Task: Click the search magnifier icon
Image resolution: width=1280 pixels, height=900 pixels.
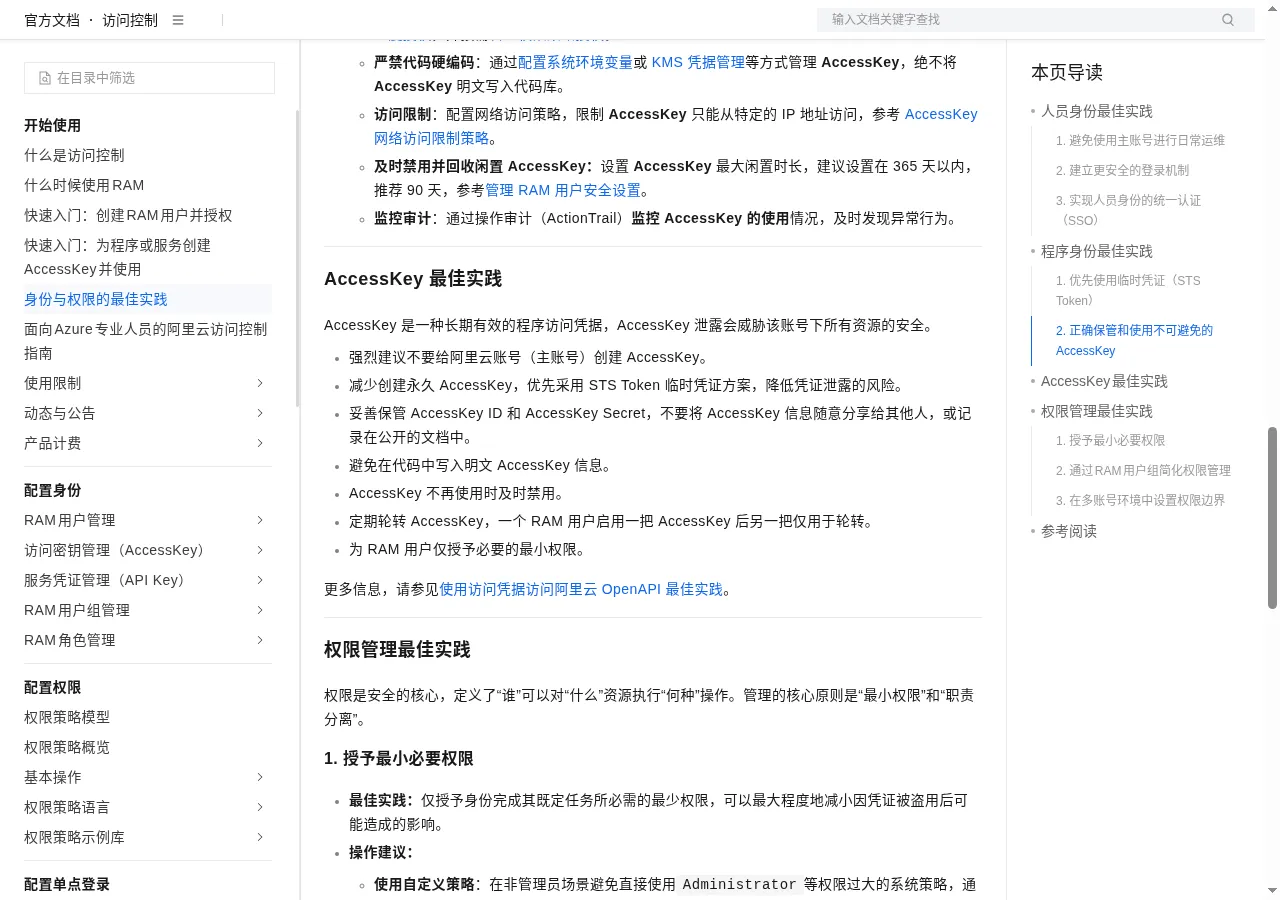Action: (x=1228, y=20)
